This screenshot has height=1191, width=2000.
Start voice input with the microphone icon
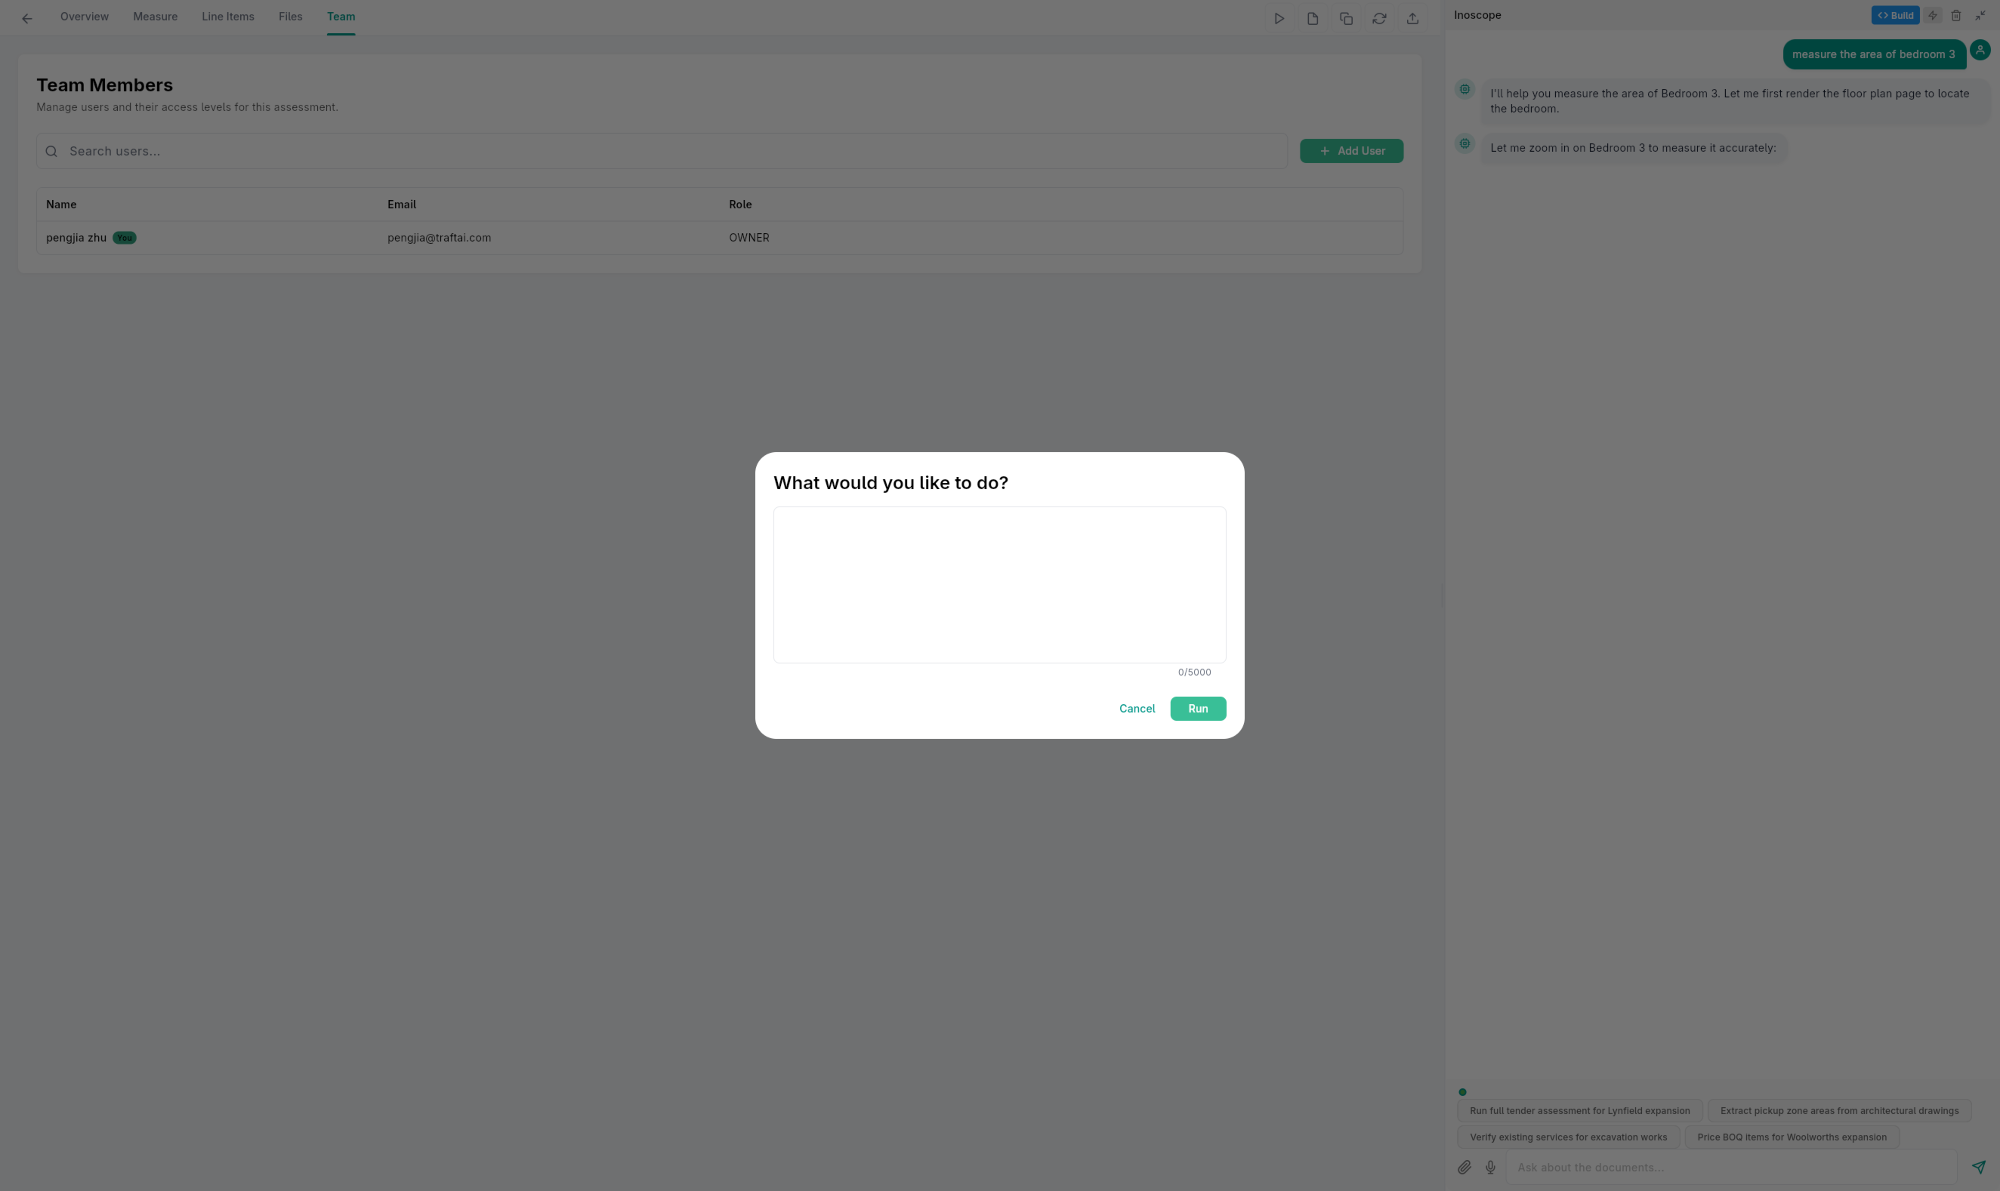[x=1491, y=1167]
